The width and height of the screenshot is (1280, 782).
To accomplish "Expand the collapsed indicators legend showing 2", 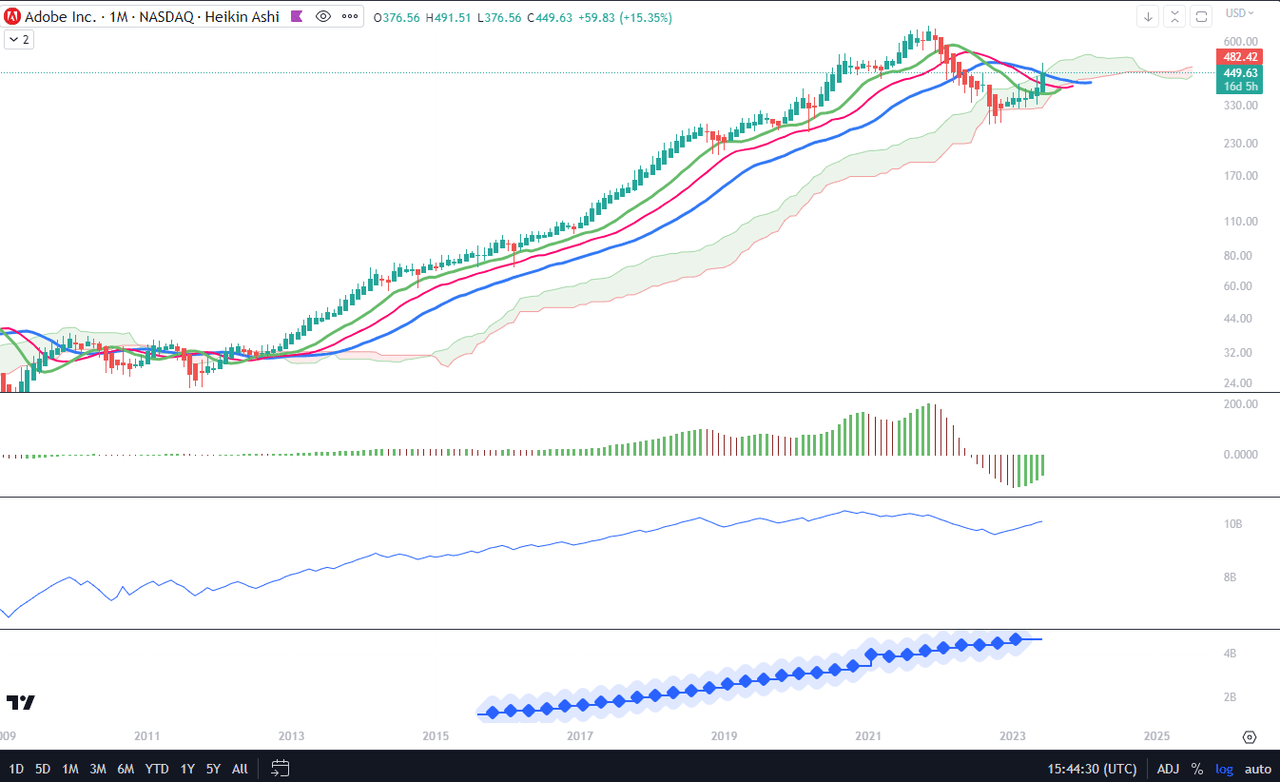I will point(19,39).
